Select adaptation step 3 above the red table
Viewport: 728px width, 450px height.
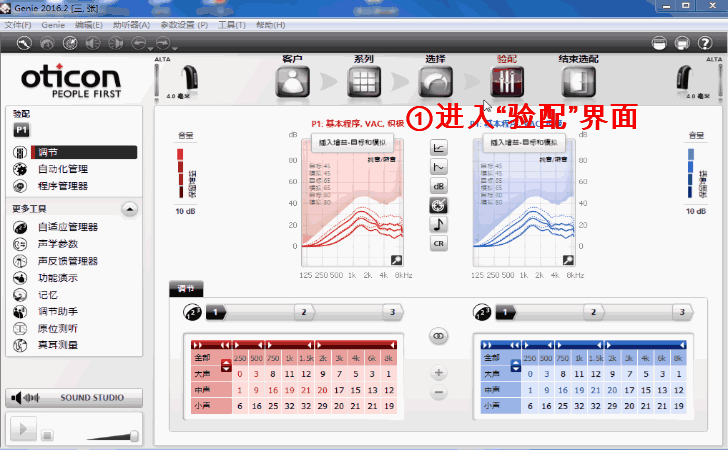pyautogui.click(x=393, y=312)
